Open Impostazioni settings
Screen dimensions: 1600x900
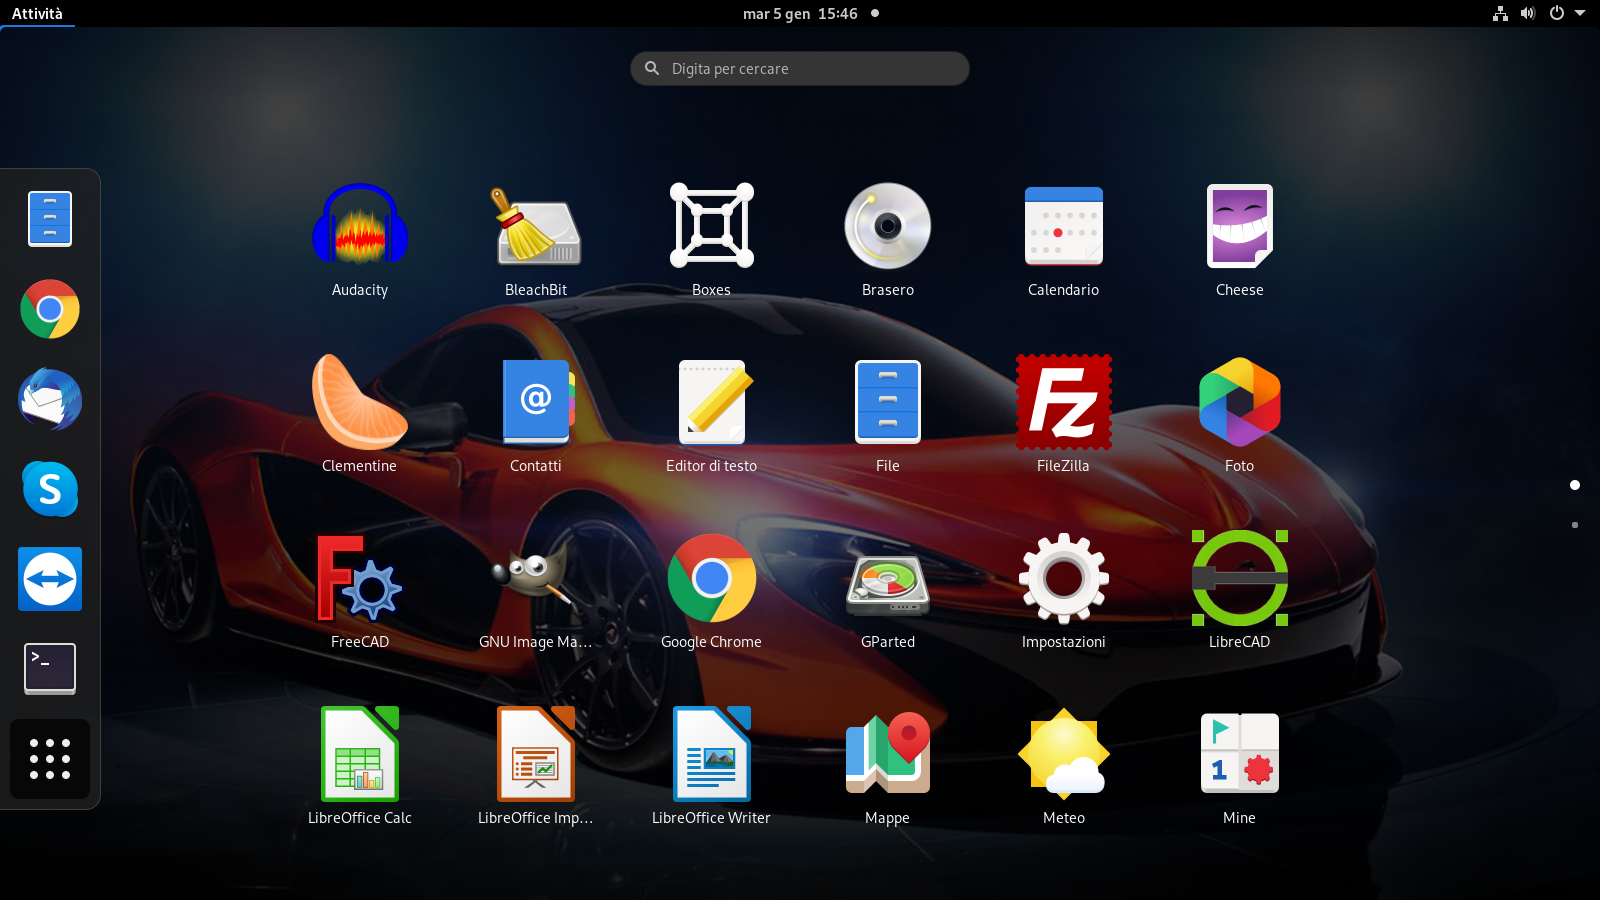click(x=1064, y=591)
